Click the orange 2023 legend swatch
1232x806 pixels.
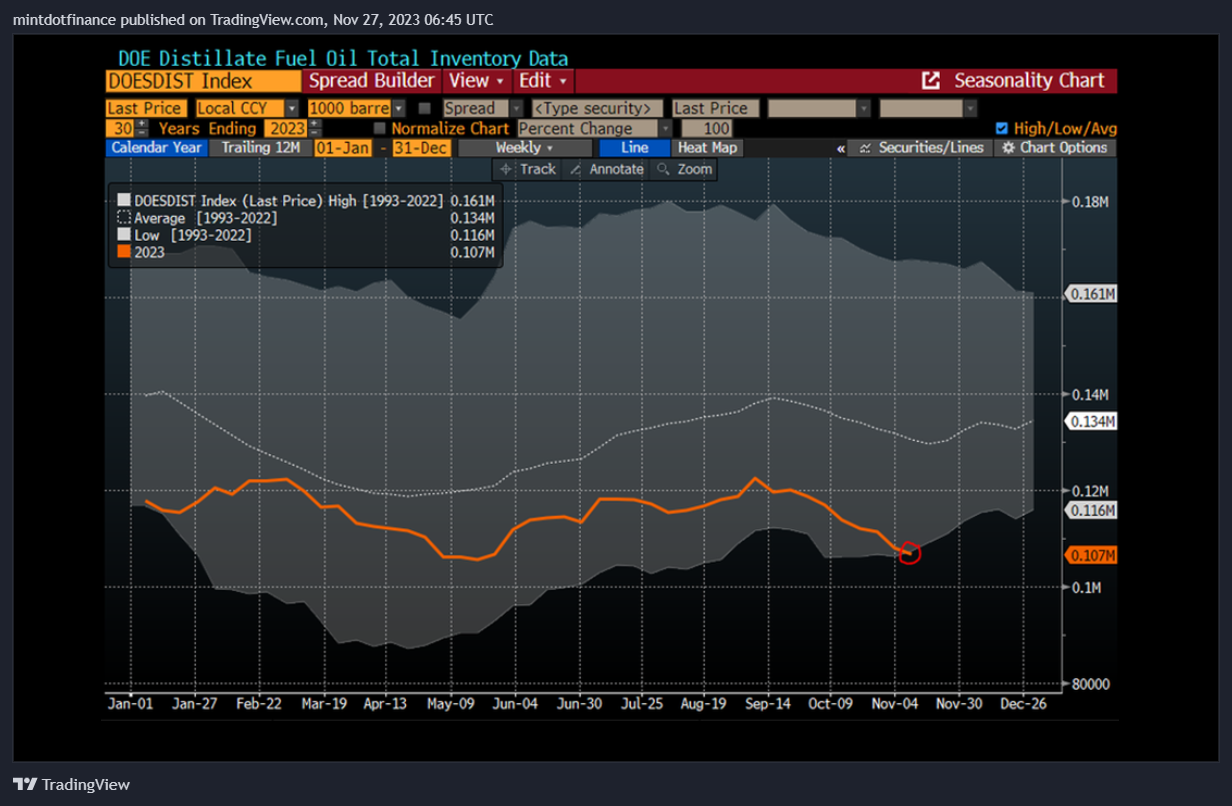pos(124,253)
